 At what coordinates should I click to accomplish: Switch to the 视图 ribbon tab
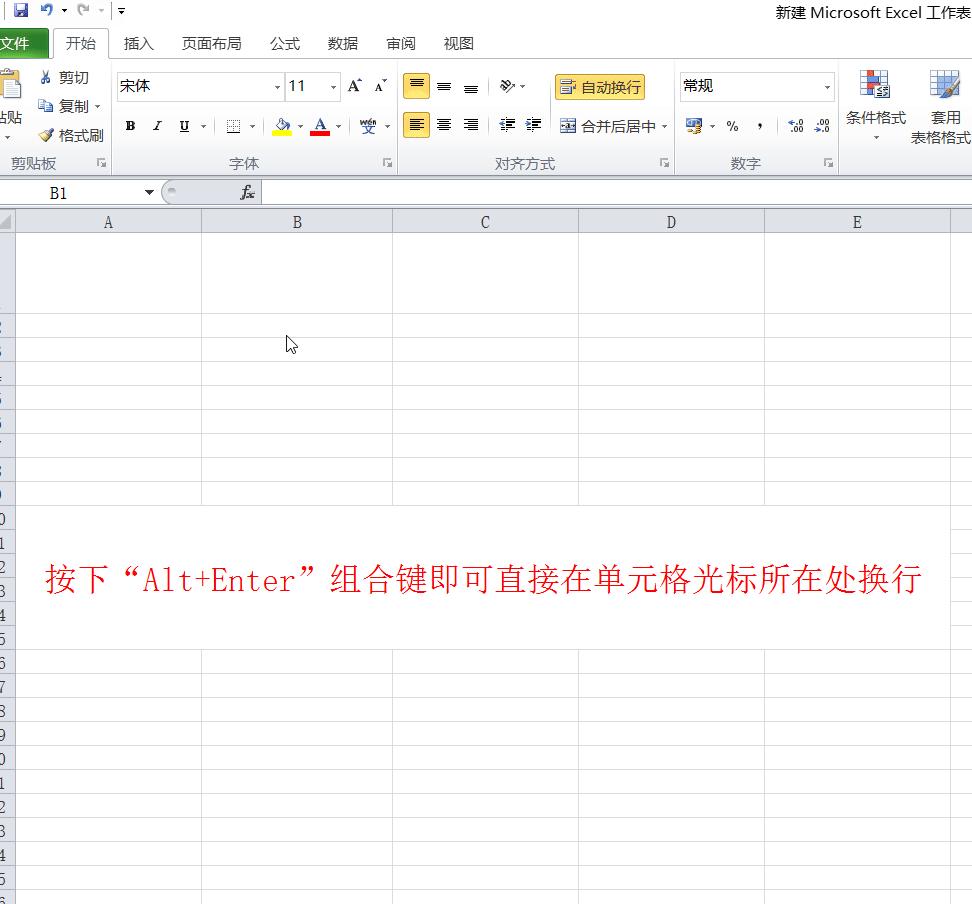457,43
